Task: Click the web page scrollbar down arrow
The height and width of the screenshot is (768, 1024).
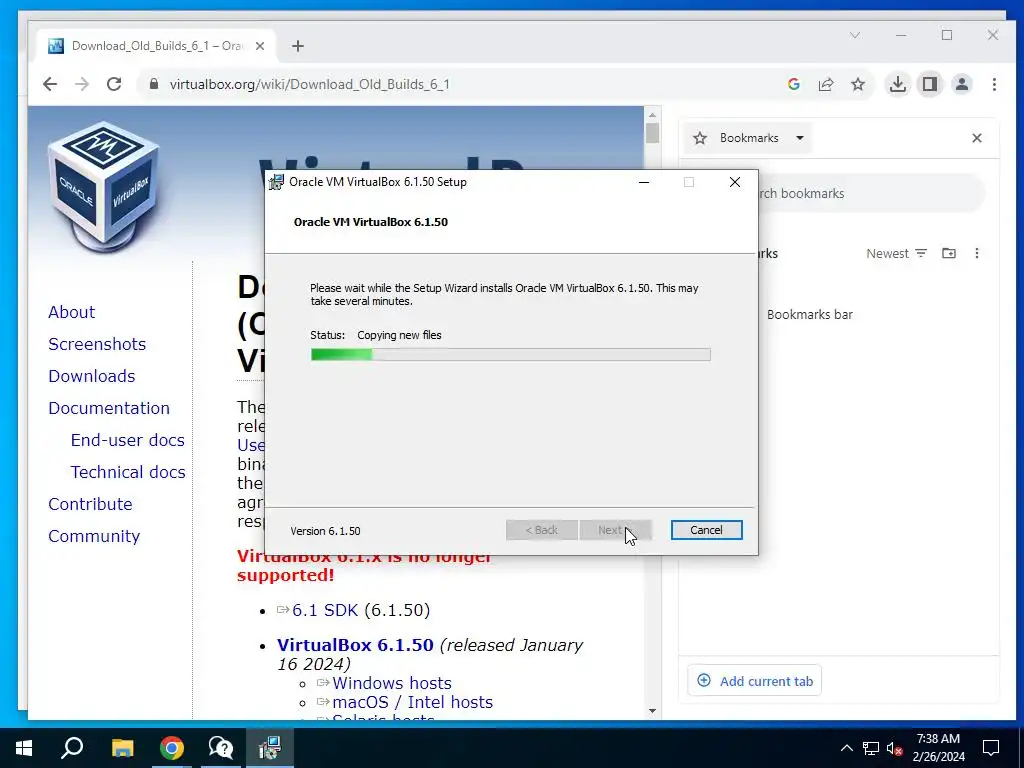Action: tap(652, 711)
